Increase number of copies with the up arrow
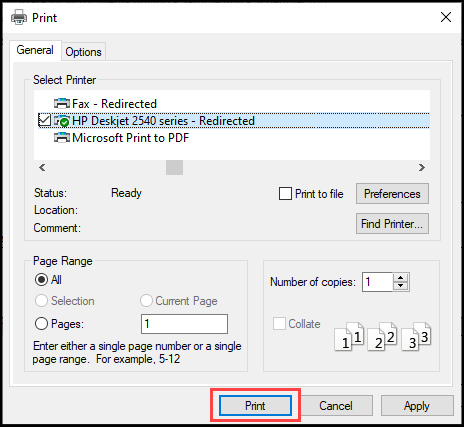The height and width of the screenshot is (427, 464). point(401,278)
